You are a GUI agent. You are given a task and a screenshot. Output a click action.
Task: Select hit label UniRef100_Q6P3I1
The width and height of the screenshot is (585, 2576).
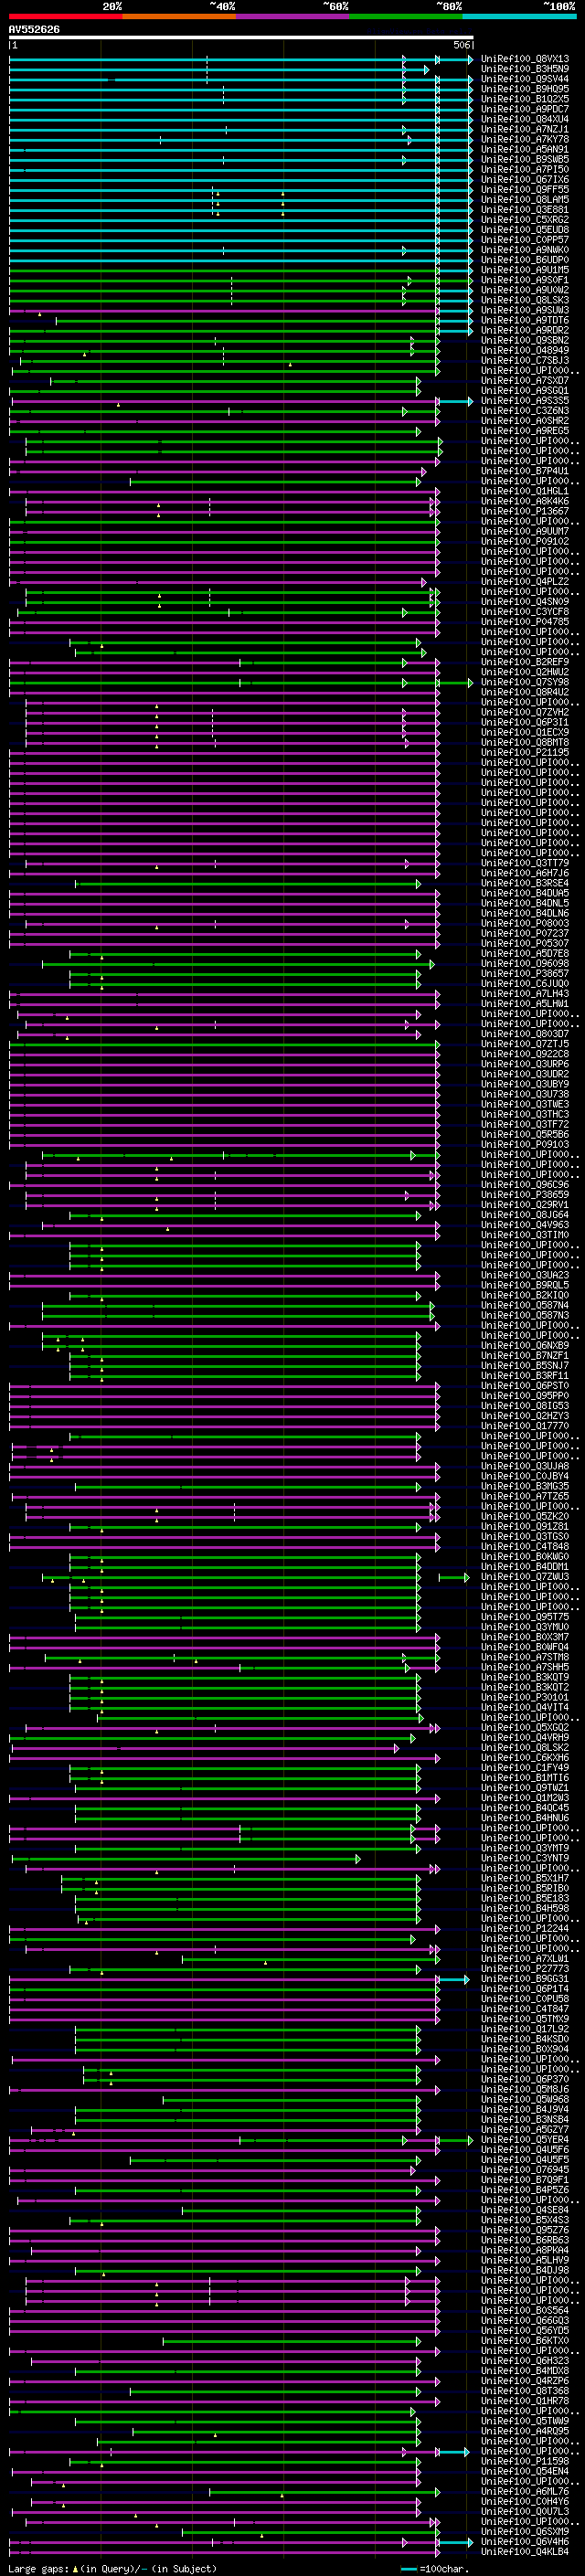(x=525, y=722)
